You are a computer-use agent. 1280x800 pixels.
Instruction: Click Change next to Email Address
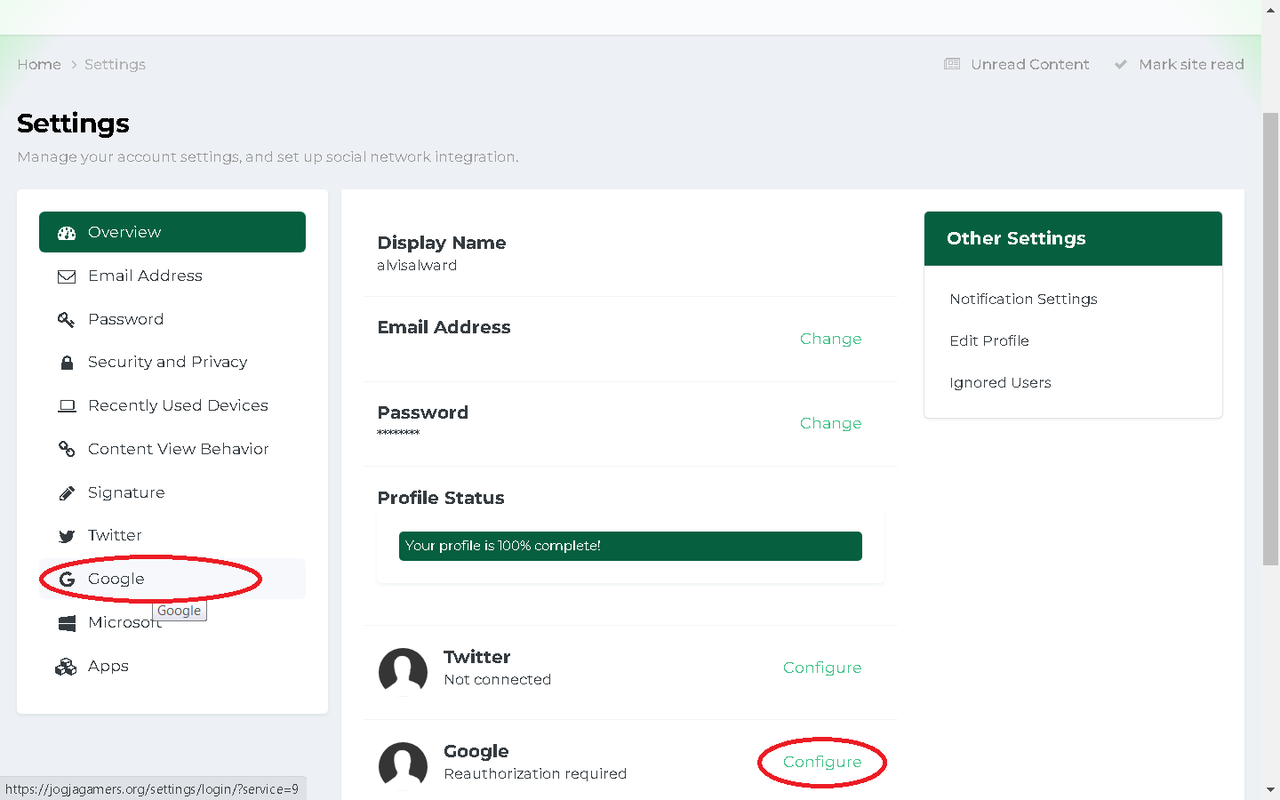[830, 339]
